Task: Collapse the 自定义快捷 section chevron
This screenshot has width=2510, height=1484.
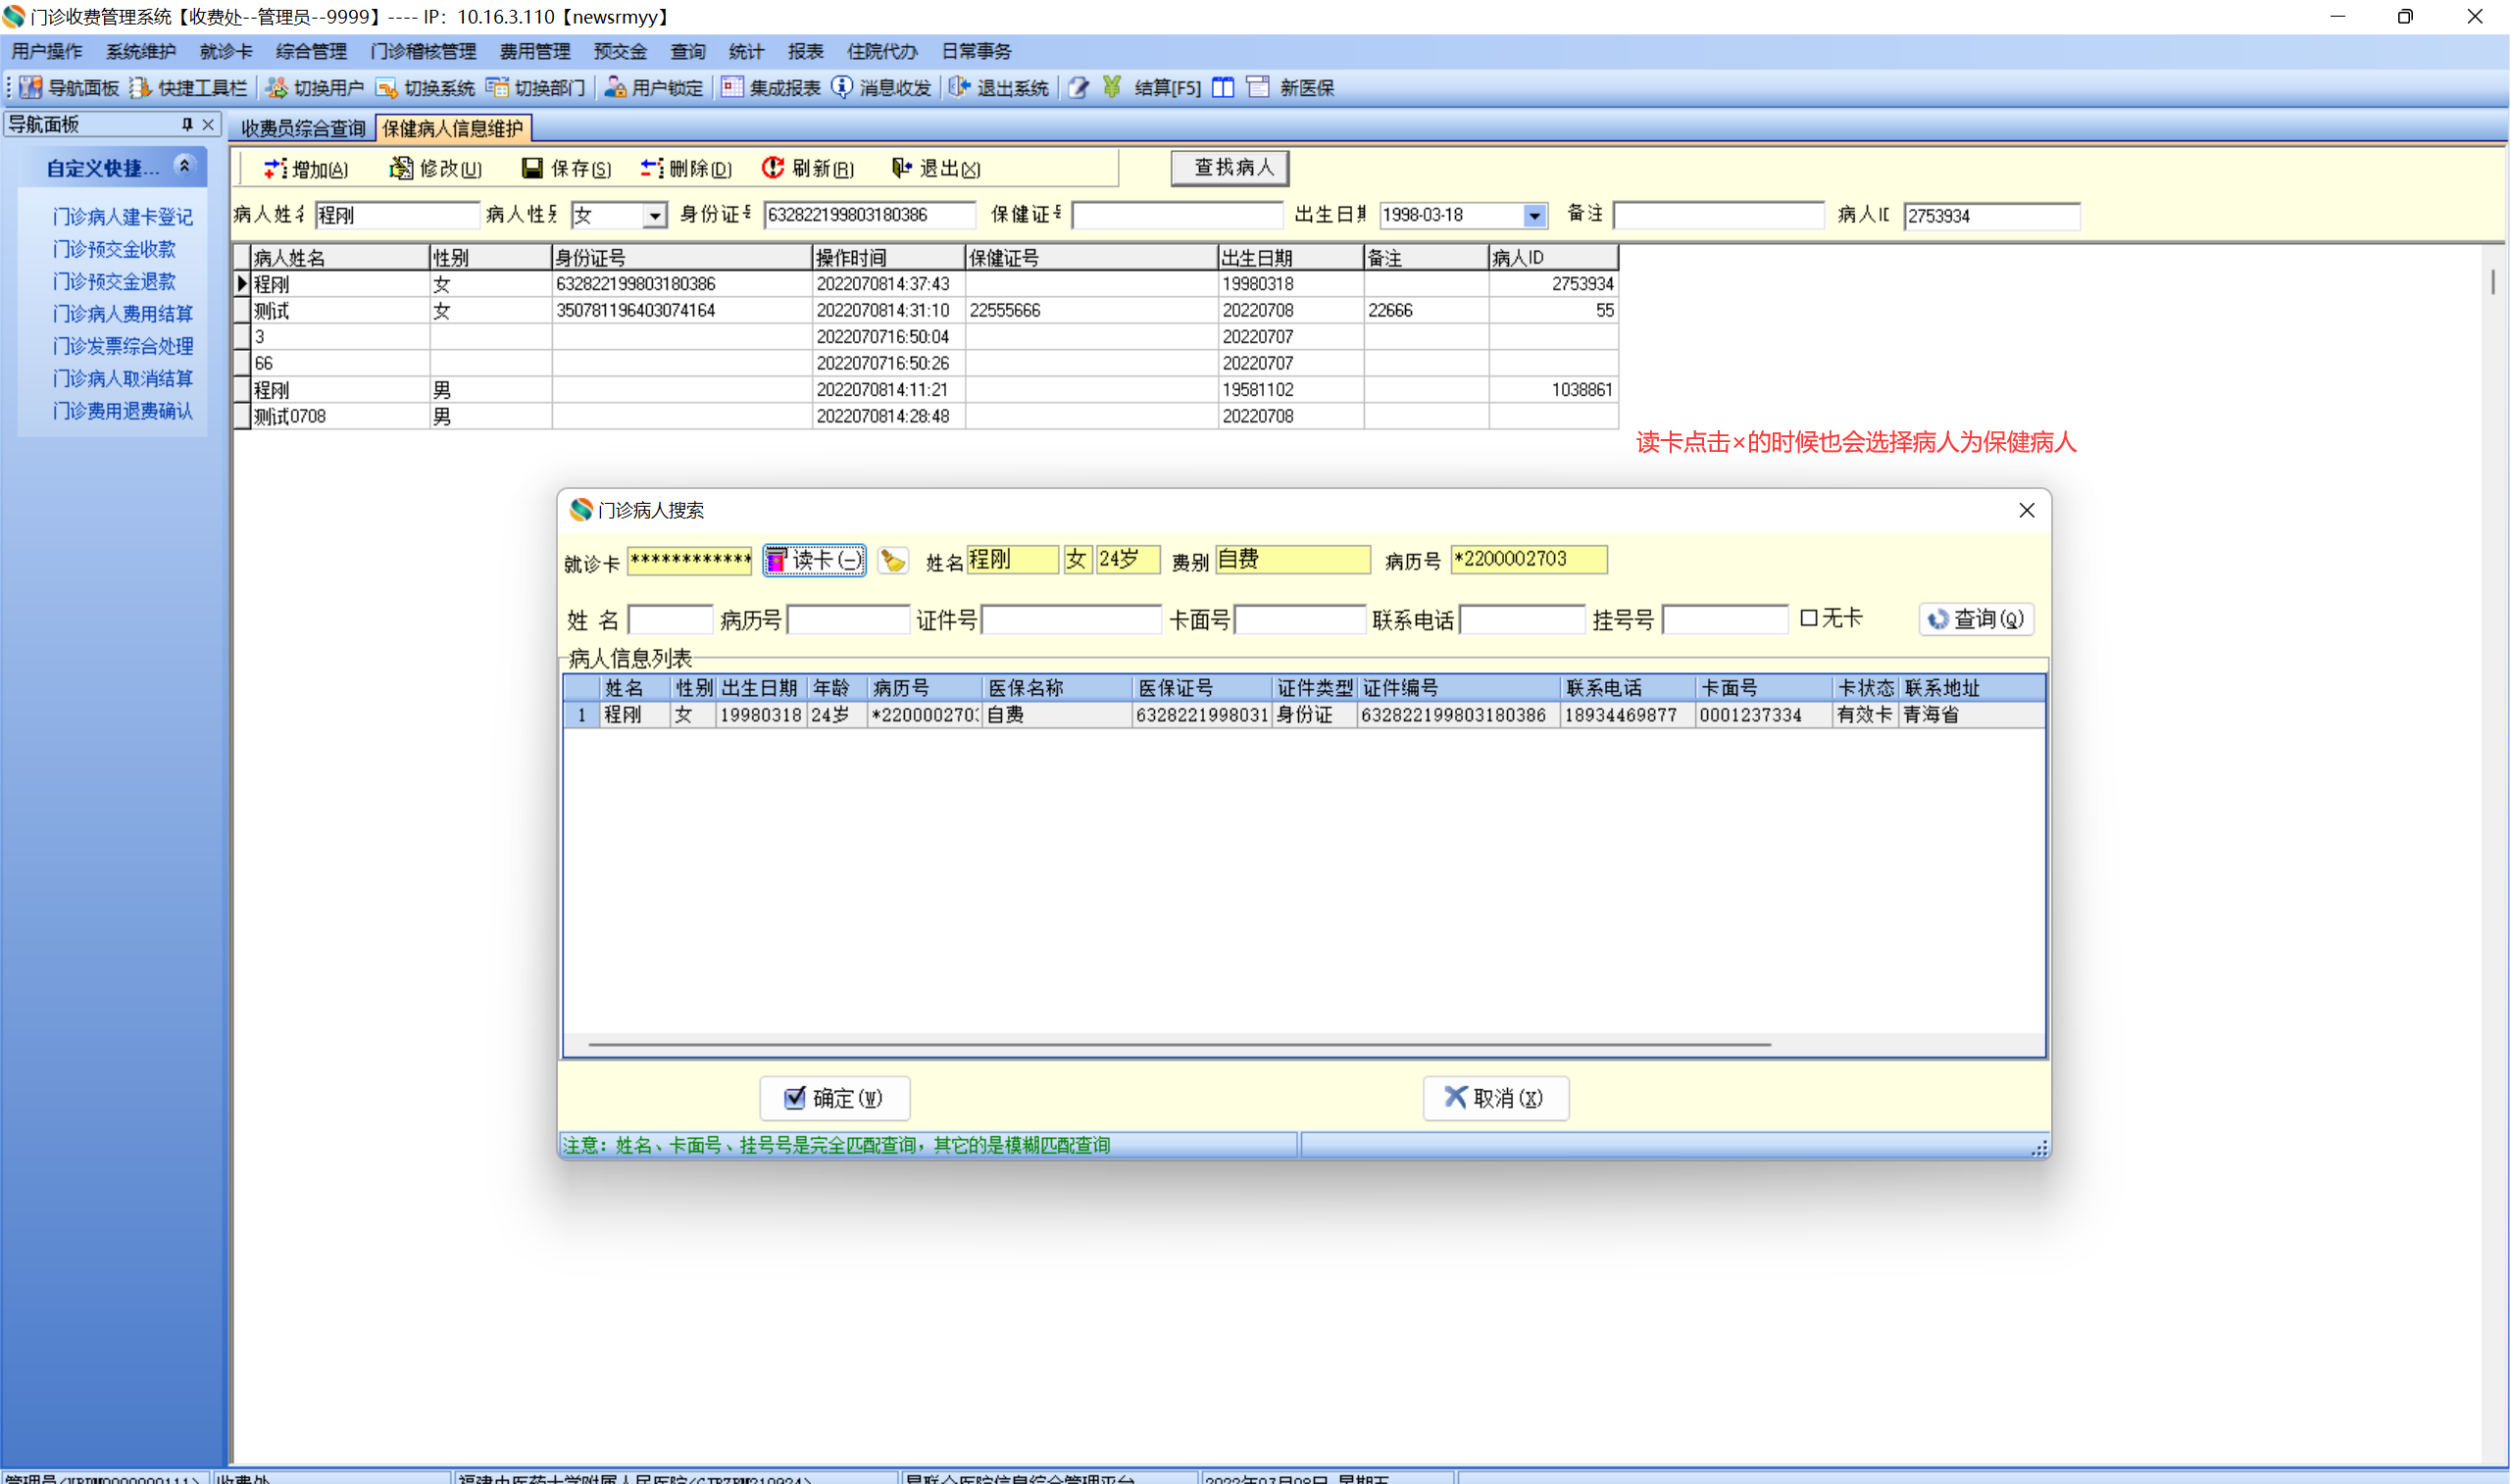Action: 184,166
